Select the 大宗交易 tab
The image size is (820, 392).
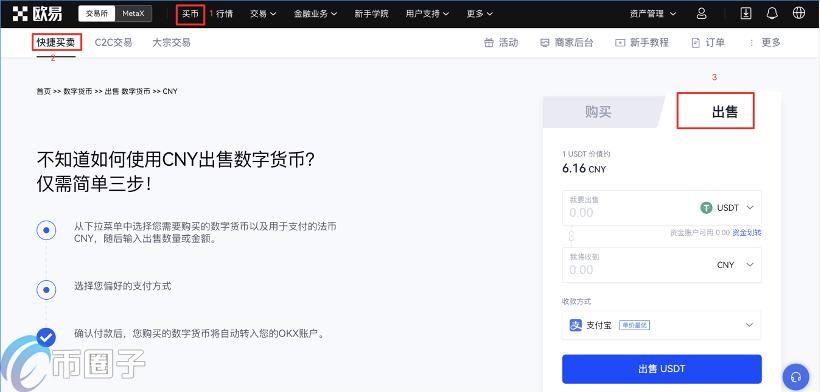(171, 43)
